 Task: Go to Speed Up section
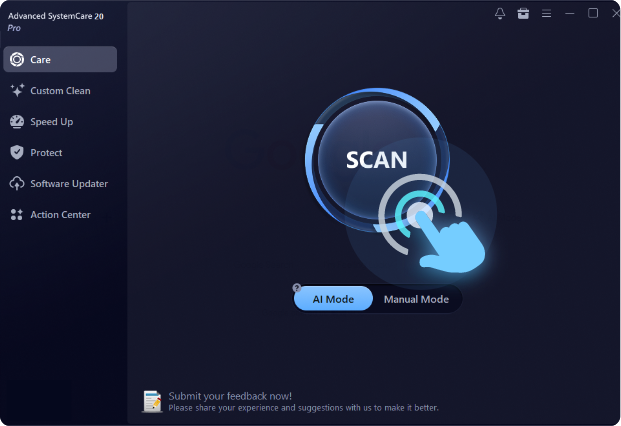60,122
